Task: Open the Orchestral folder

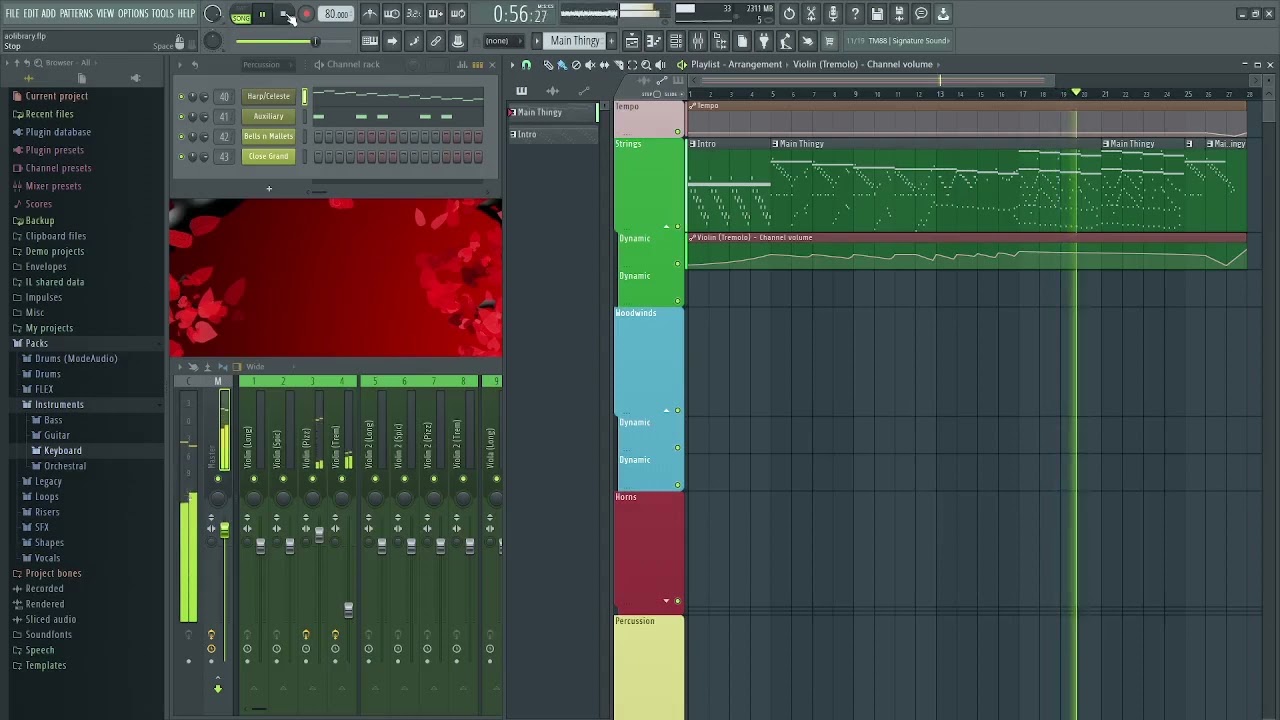Action: [x=65, y=466]
